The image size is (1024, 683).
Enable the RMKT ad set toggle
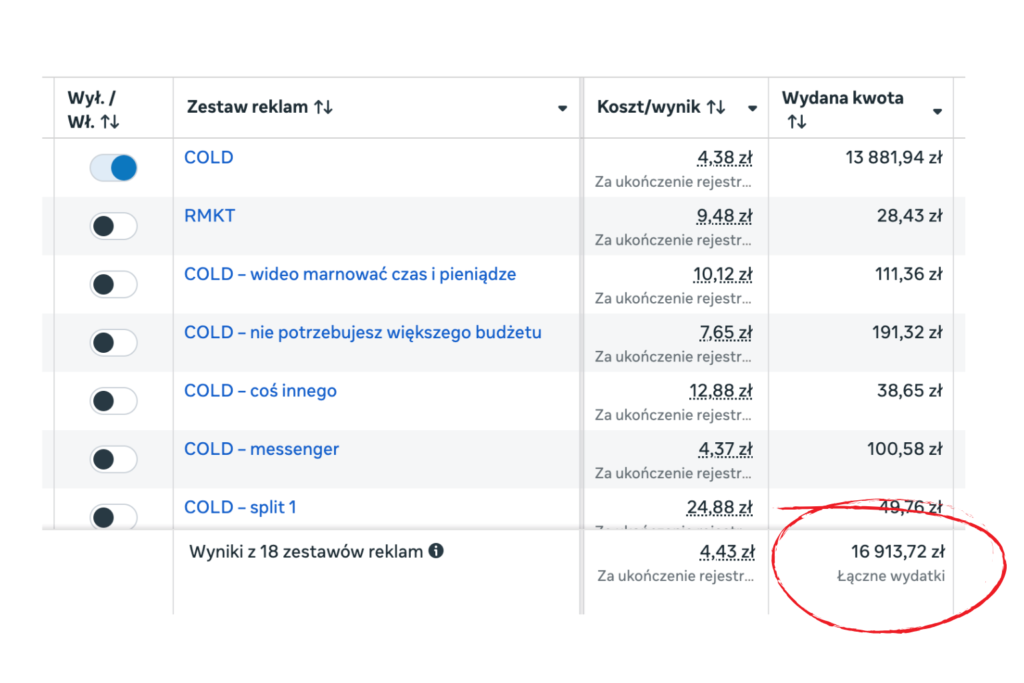[x=113, y=226]
